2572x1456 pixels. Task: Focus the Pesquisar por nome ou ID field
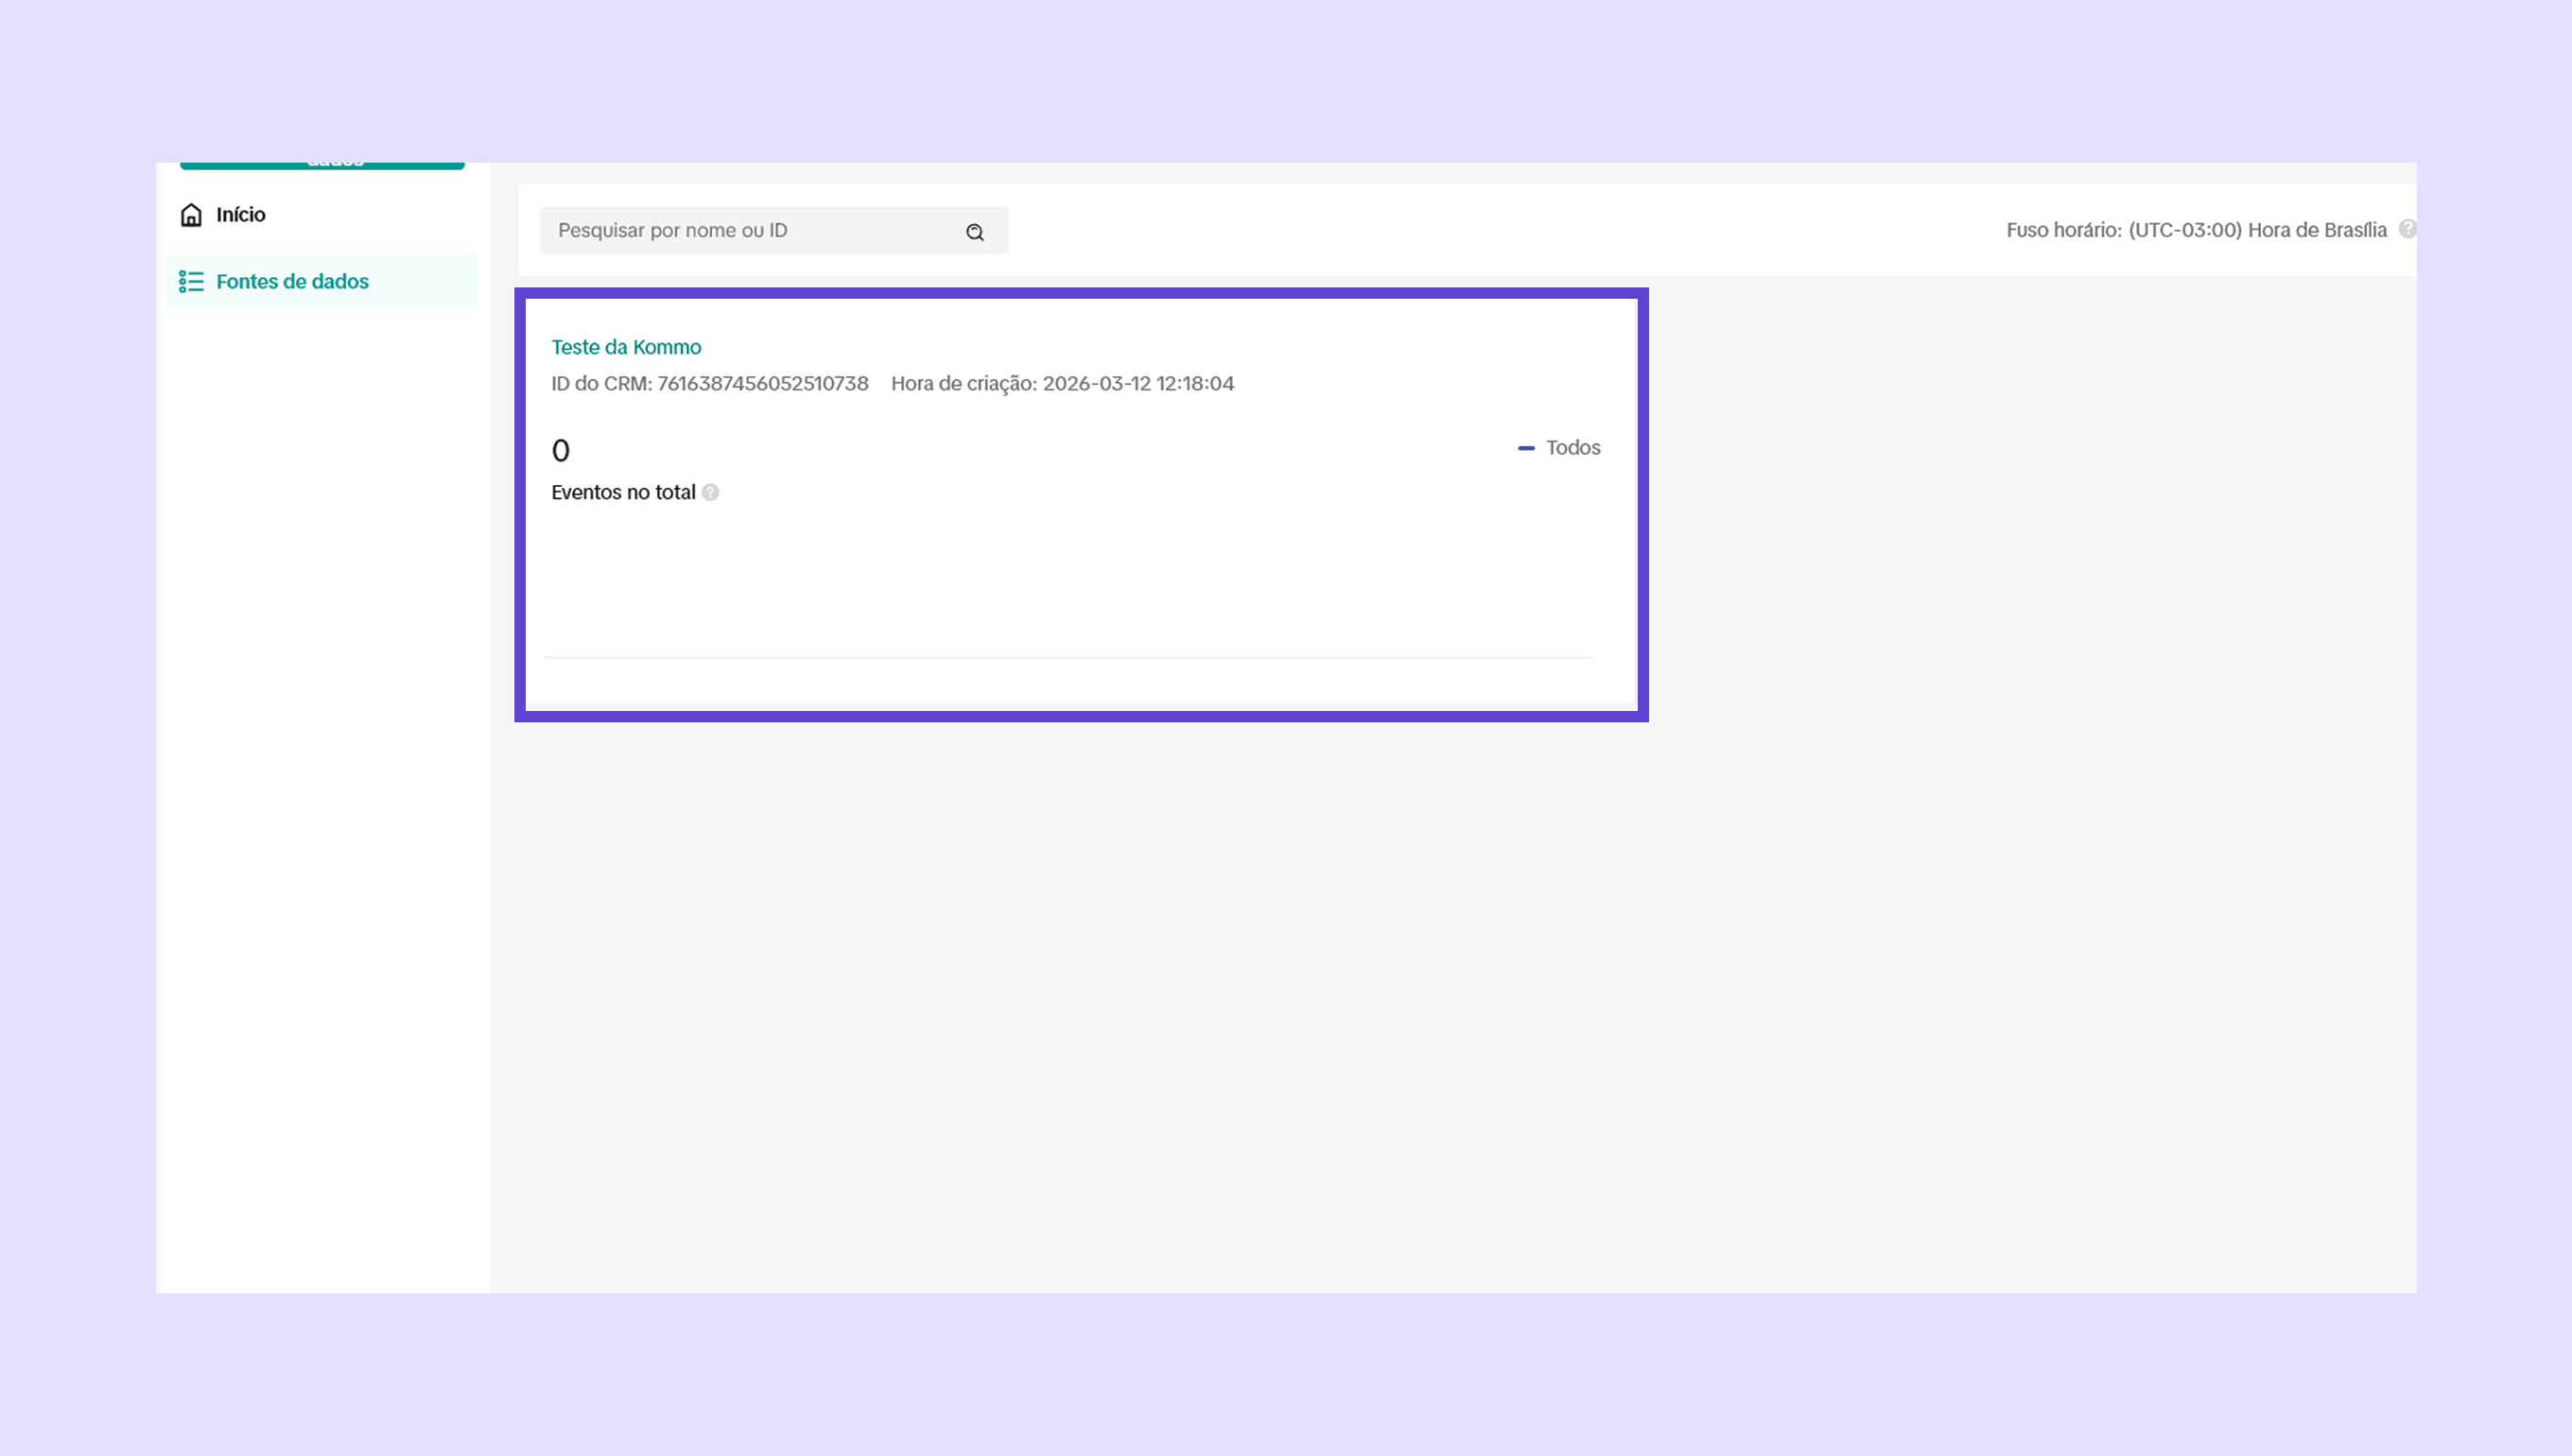pos(750,231)
